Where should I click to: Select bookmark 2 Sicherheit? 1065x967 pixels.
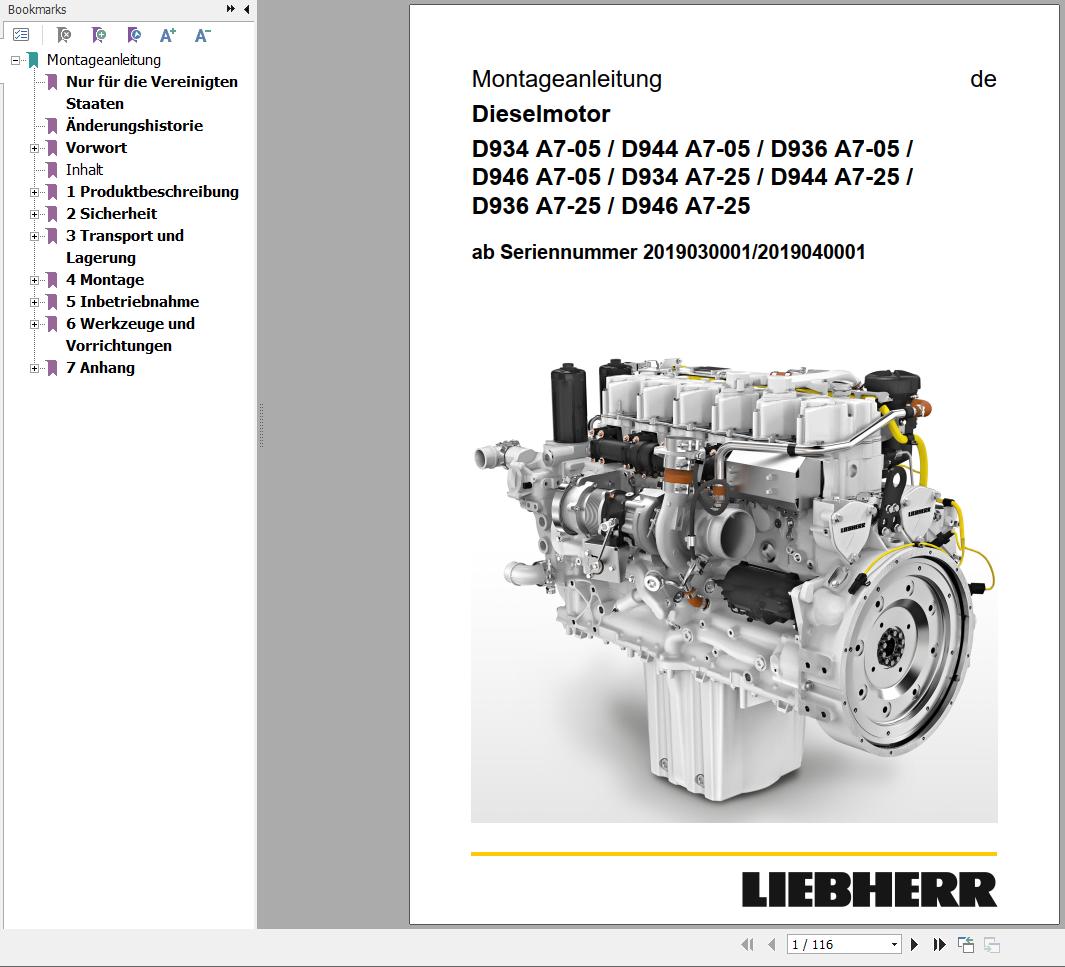tap(111, 213)
